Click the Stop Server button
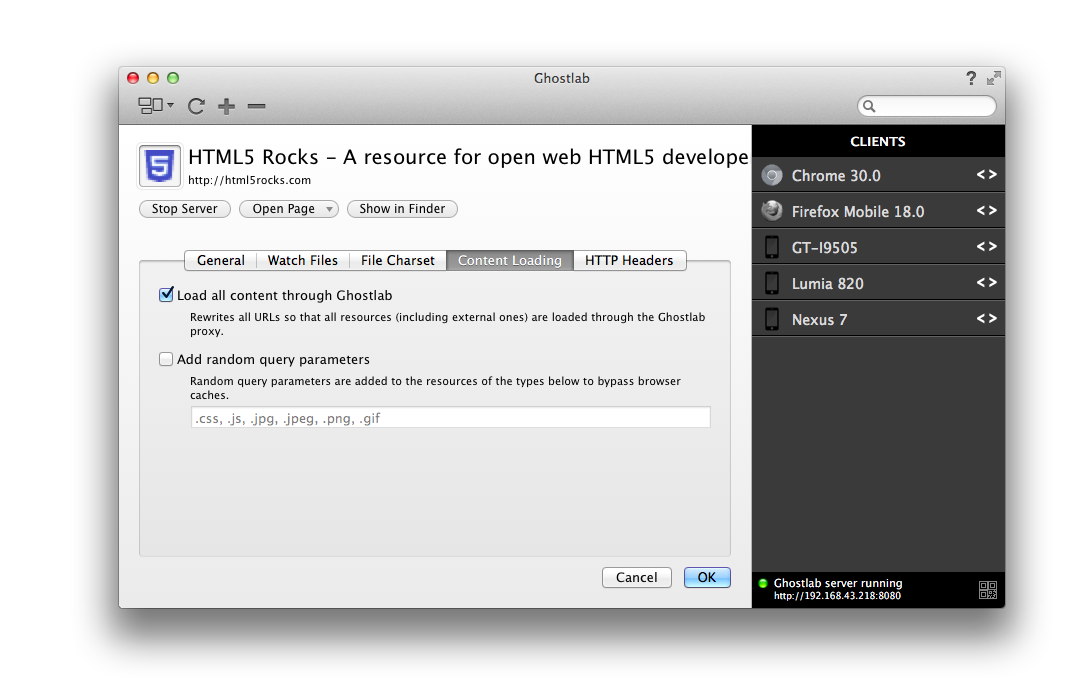The height and width of the screenshot is (678, 1076). [x=185, y=209]
